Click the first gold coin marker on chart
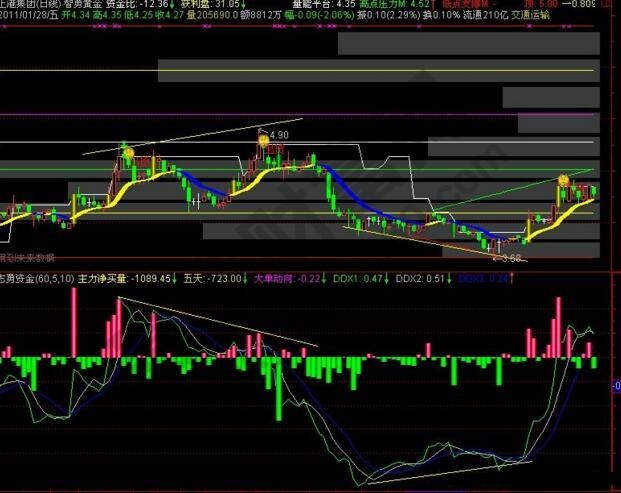 [x=127, y=152]
